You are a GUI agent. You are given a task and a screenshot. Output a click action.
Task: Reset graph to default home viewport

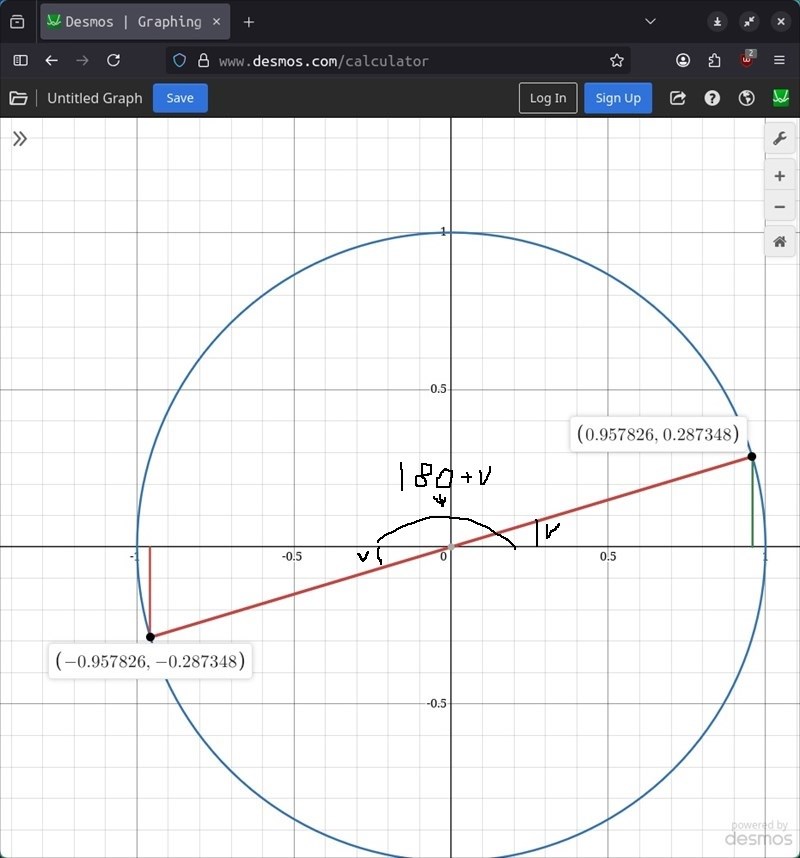click(780, 242)
